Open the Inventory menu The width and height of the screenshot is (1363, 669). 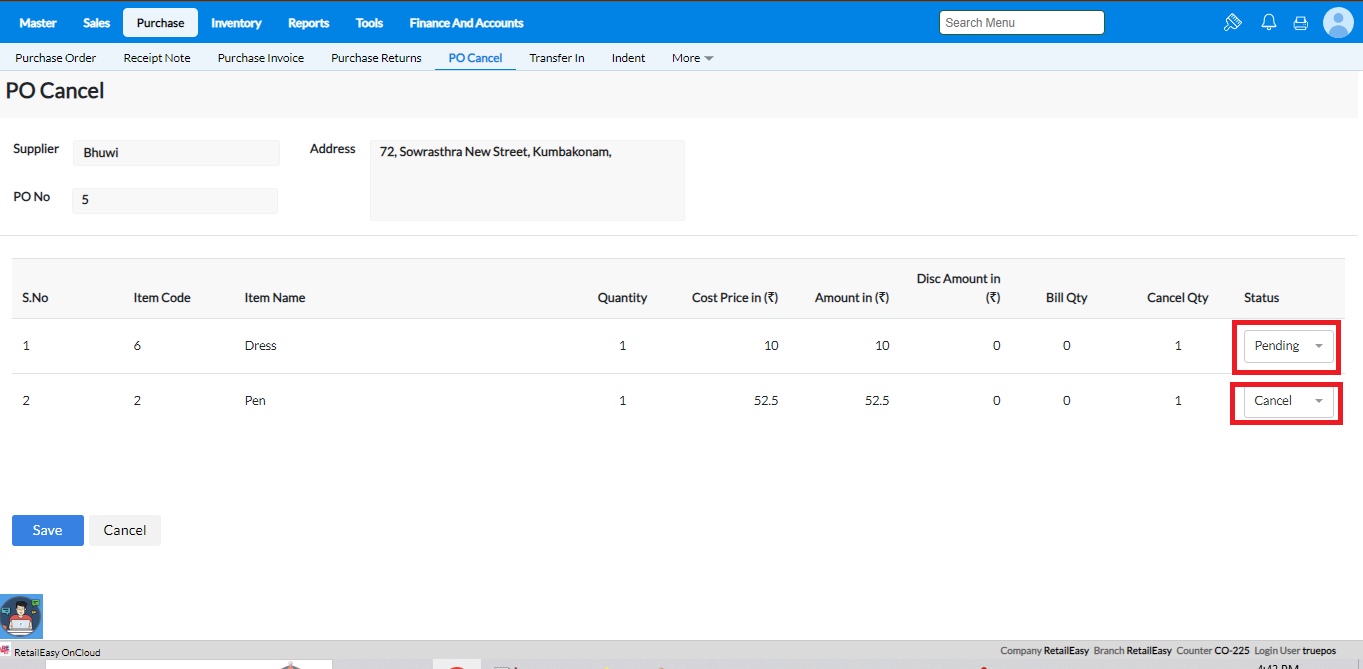[x=236, y=23]
